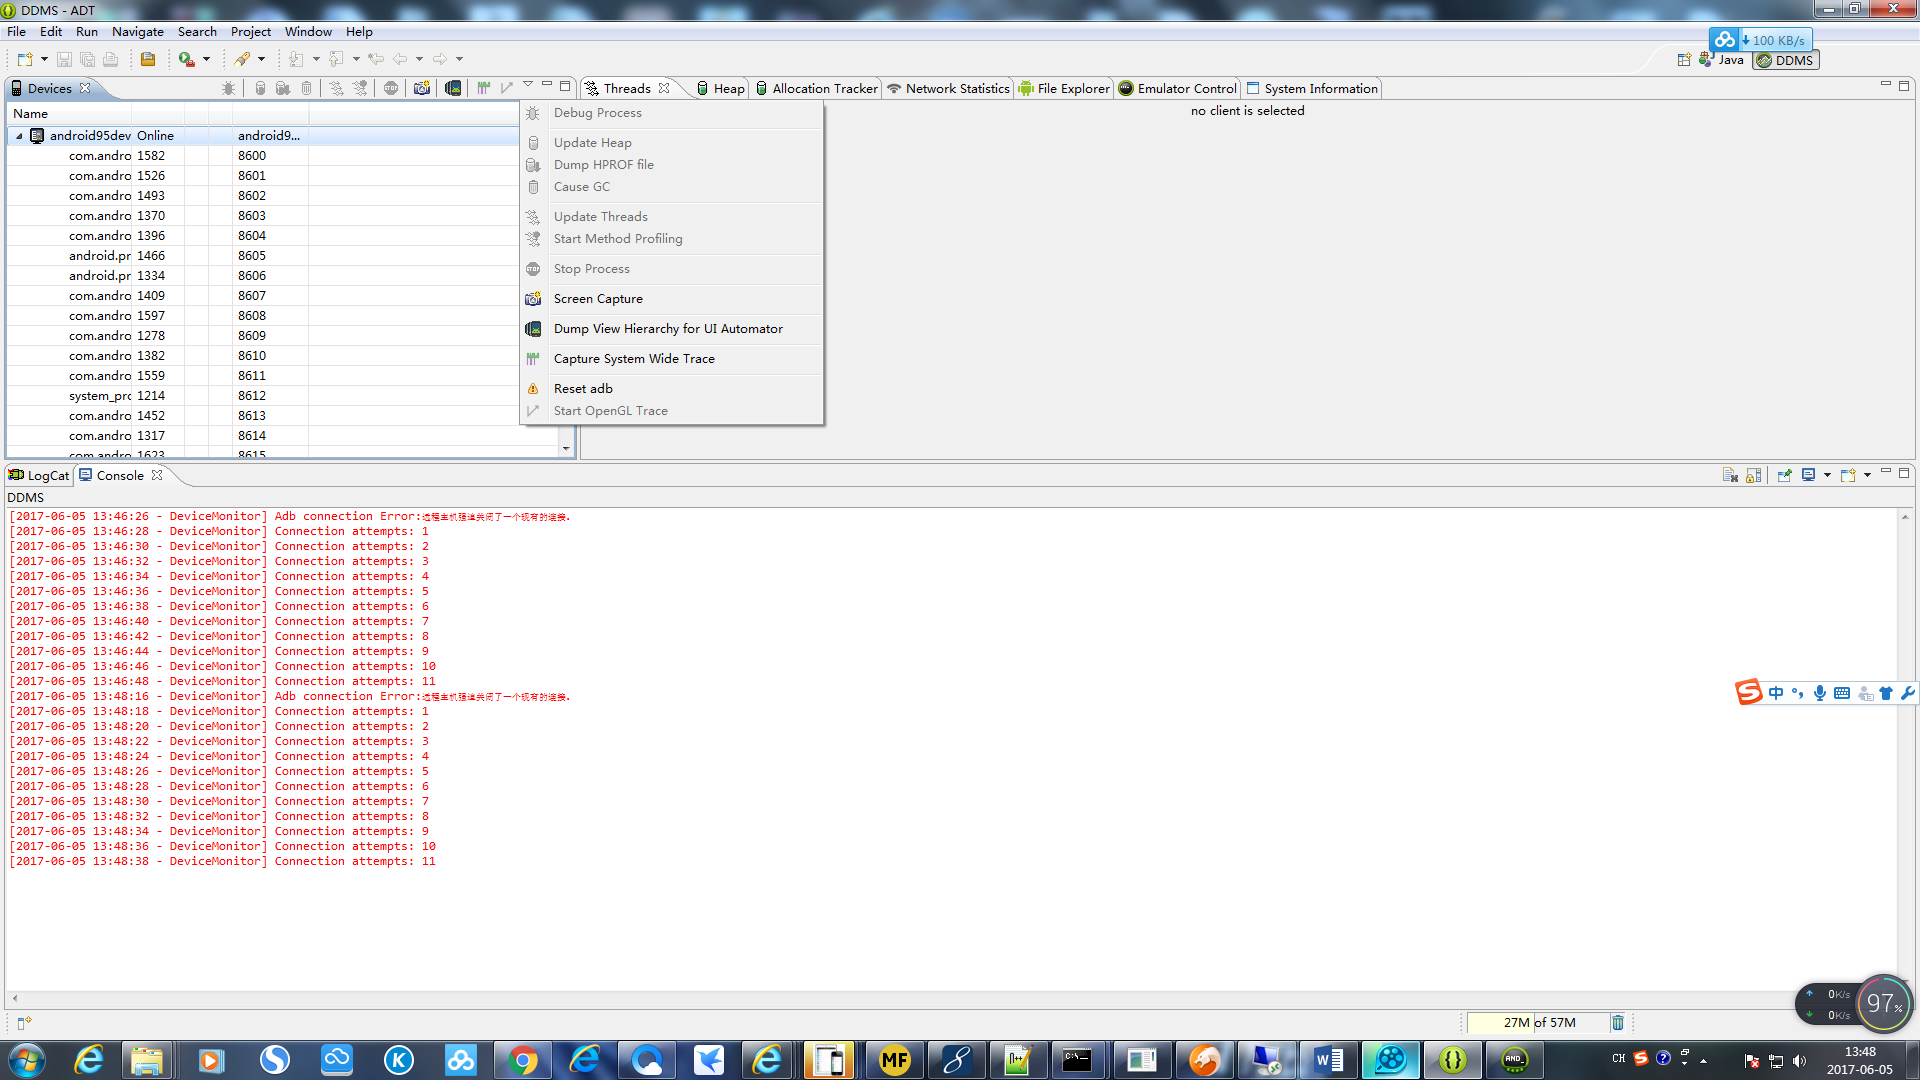Viewport: 1920px width, 1080px height.
Task: Click the Console horizontal scrollbar left arrow
Action: click(14, 998)
